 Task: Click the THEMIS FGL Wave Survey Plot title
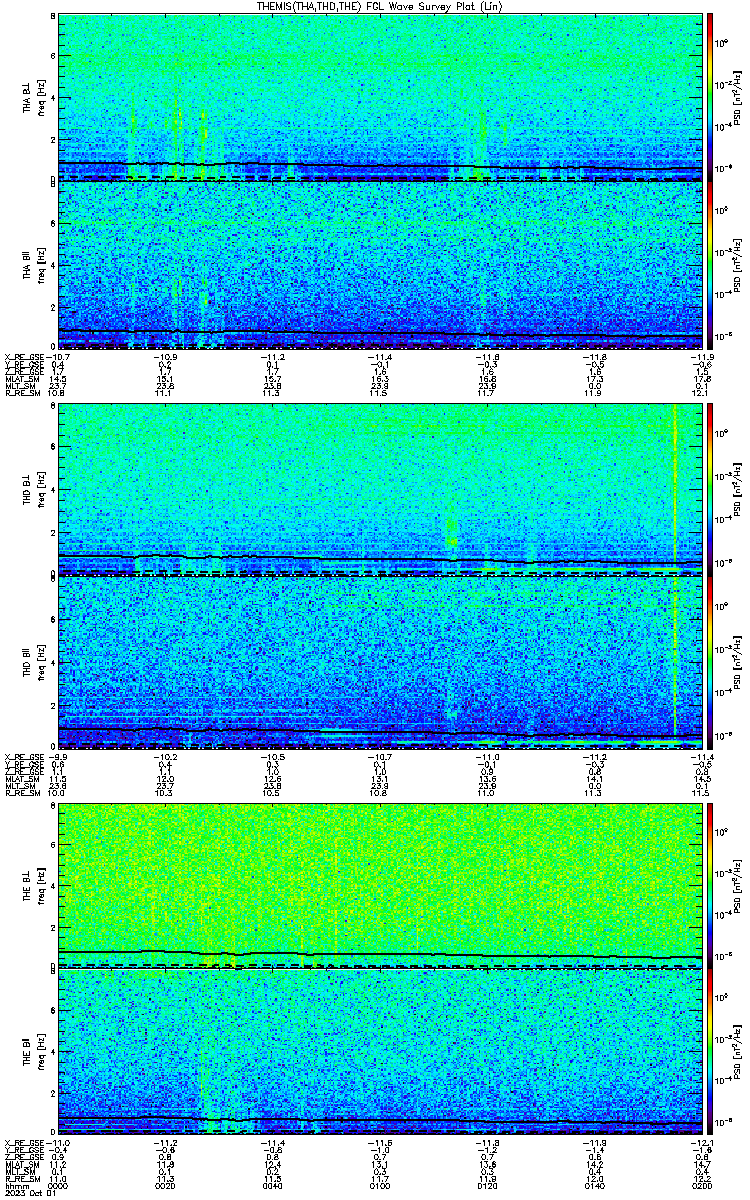[373, 6]
